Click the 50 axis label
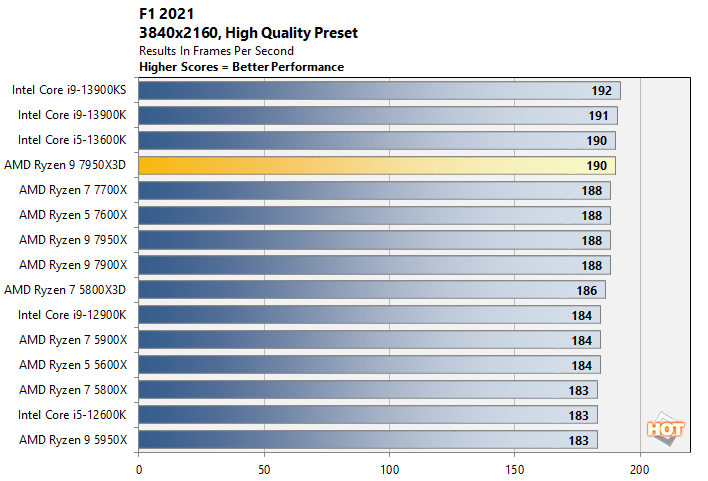708x481 pixels. 264,470
